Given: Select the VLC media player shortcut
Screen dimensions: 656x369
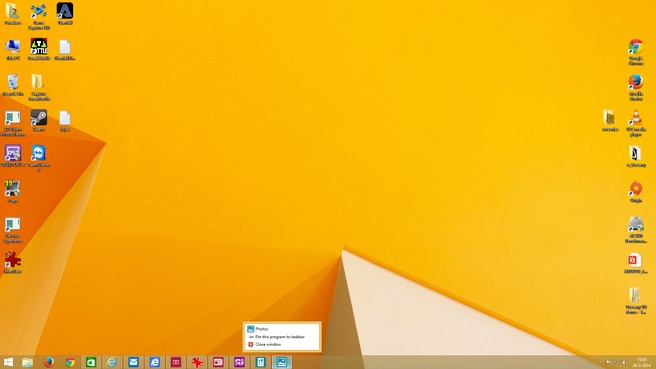Looking at the screenshot, I should 636,123.
